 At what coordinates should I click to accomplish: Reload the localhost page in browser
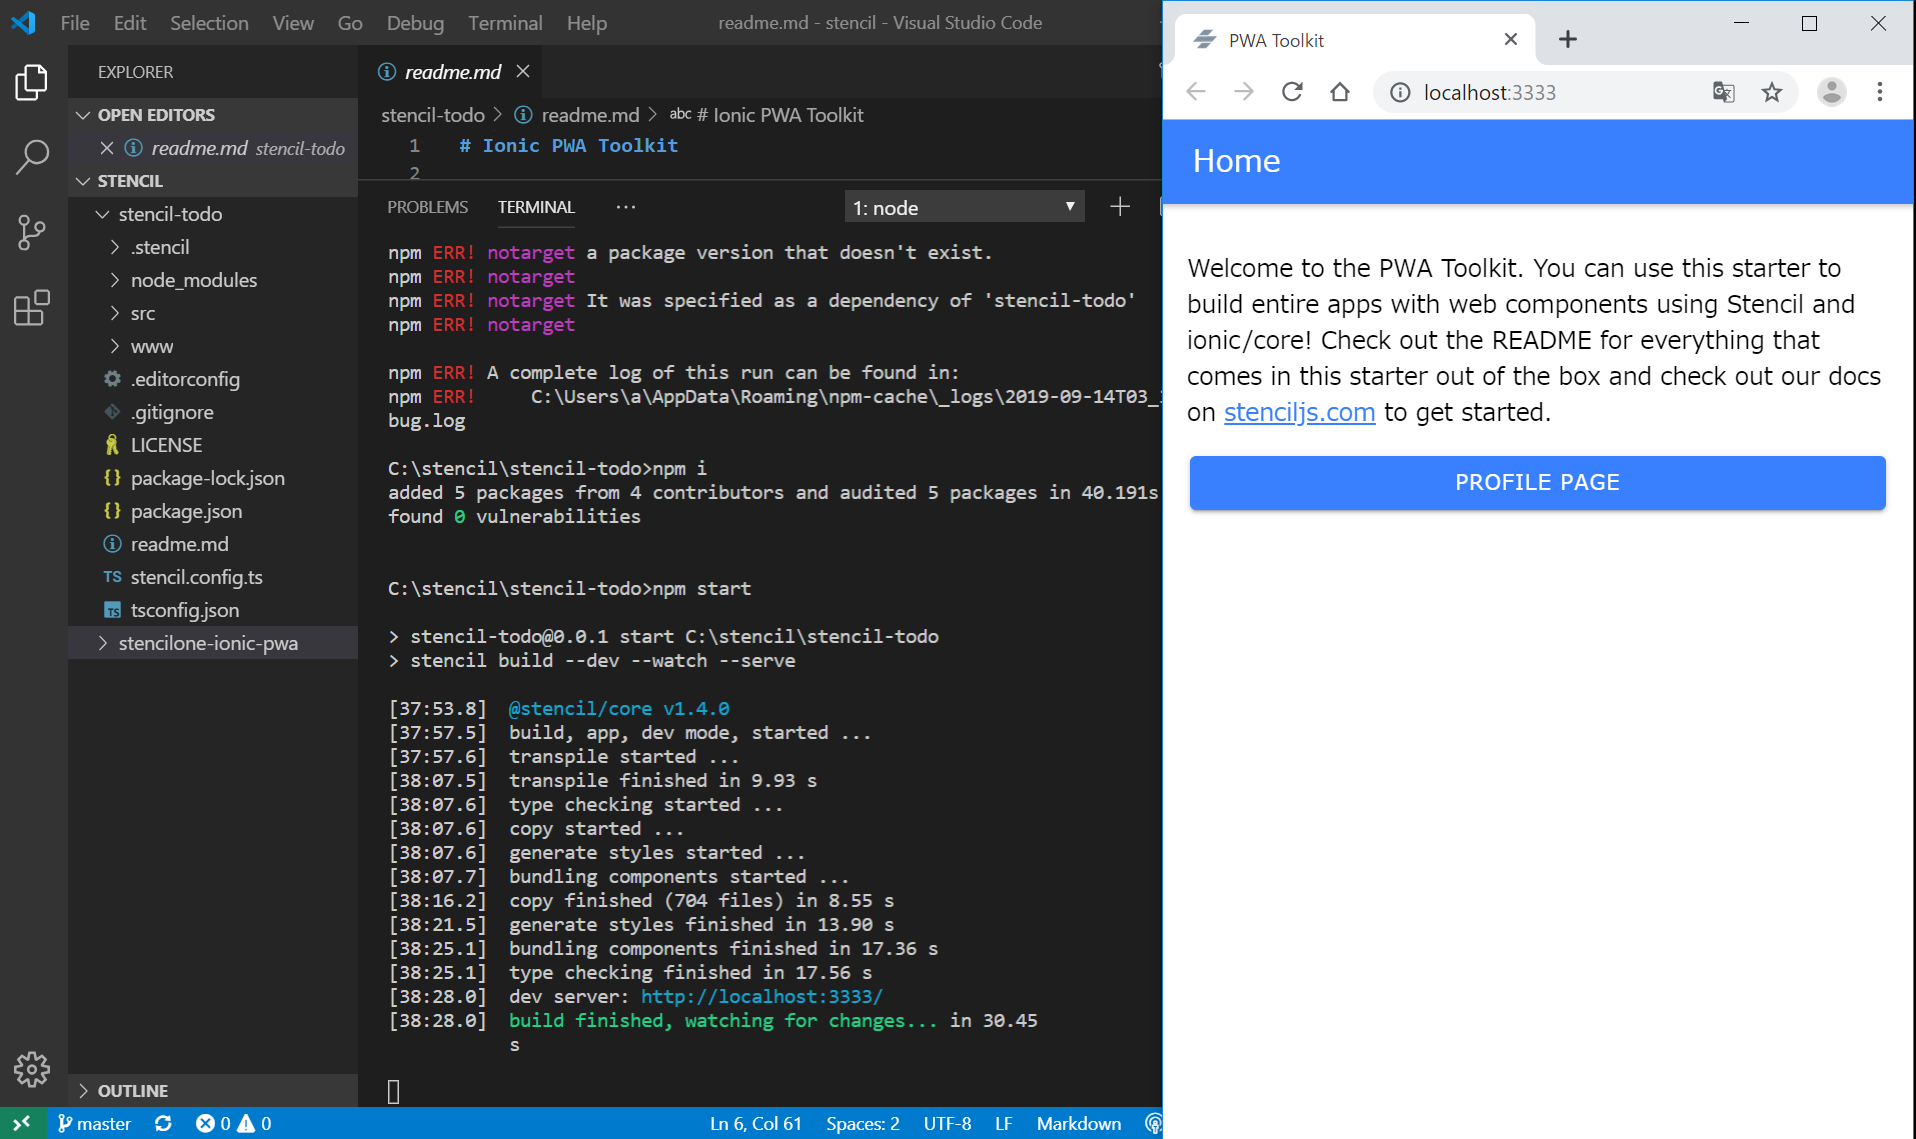(x=1292, y=92)
